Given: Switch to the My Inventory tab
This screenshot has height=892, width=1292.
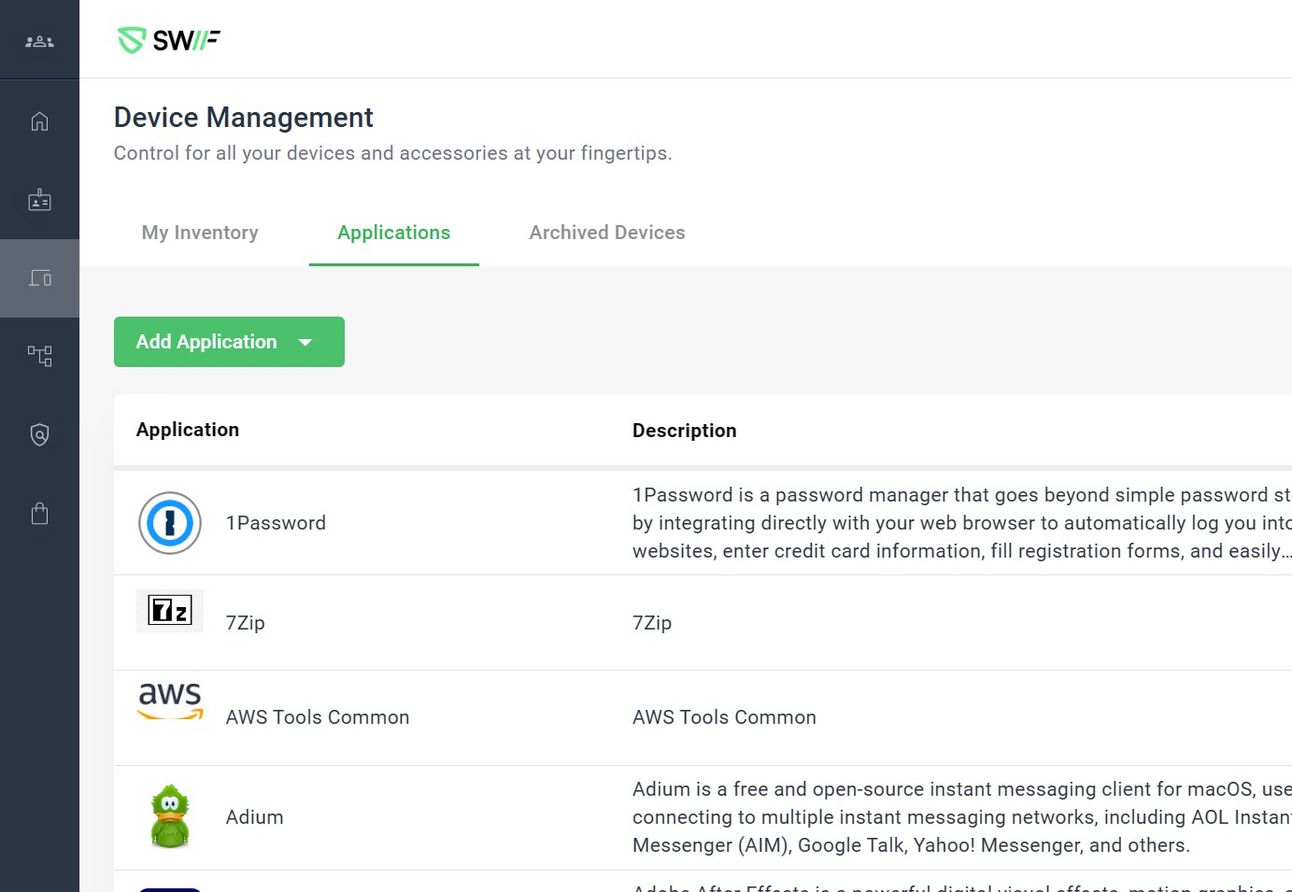Looking at the screenshot, I should pyautogui.click(x=200, y=233).
